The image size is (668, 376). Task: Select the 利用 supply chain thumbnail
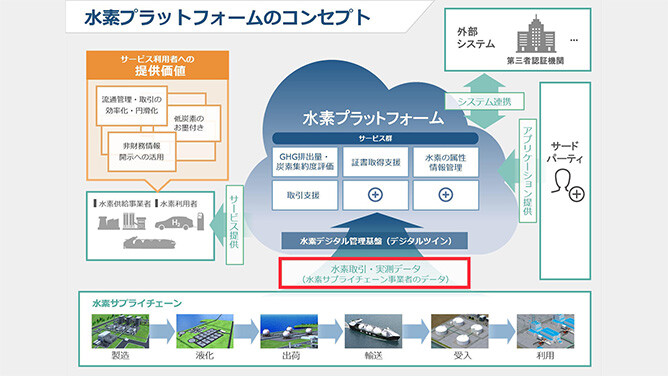point(545,331)
